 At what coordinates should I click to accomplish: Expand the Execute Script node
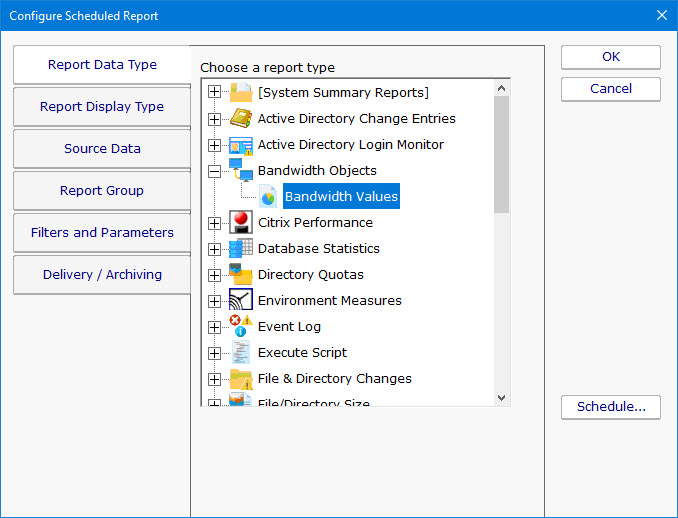coord(214,353)
